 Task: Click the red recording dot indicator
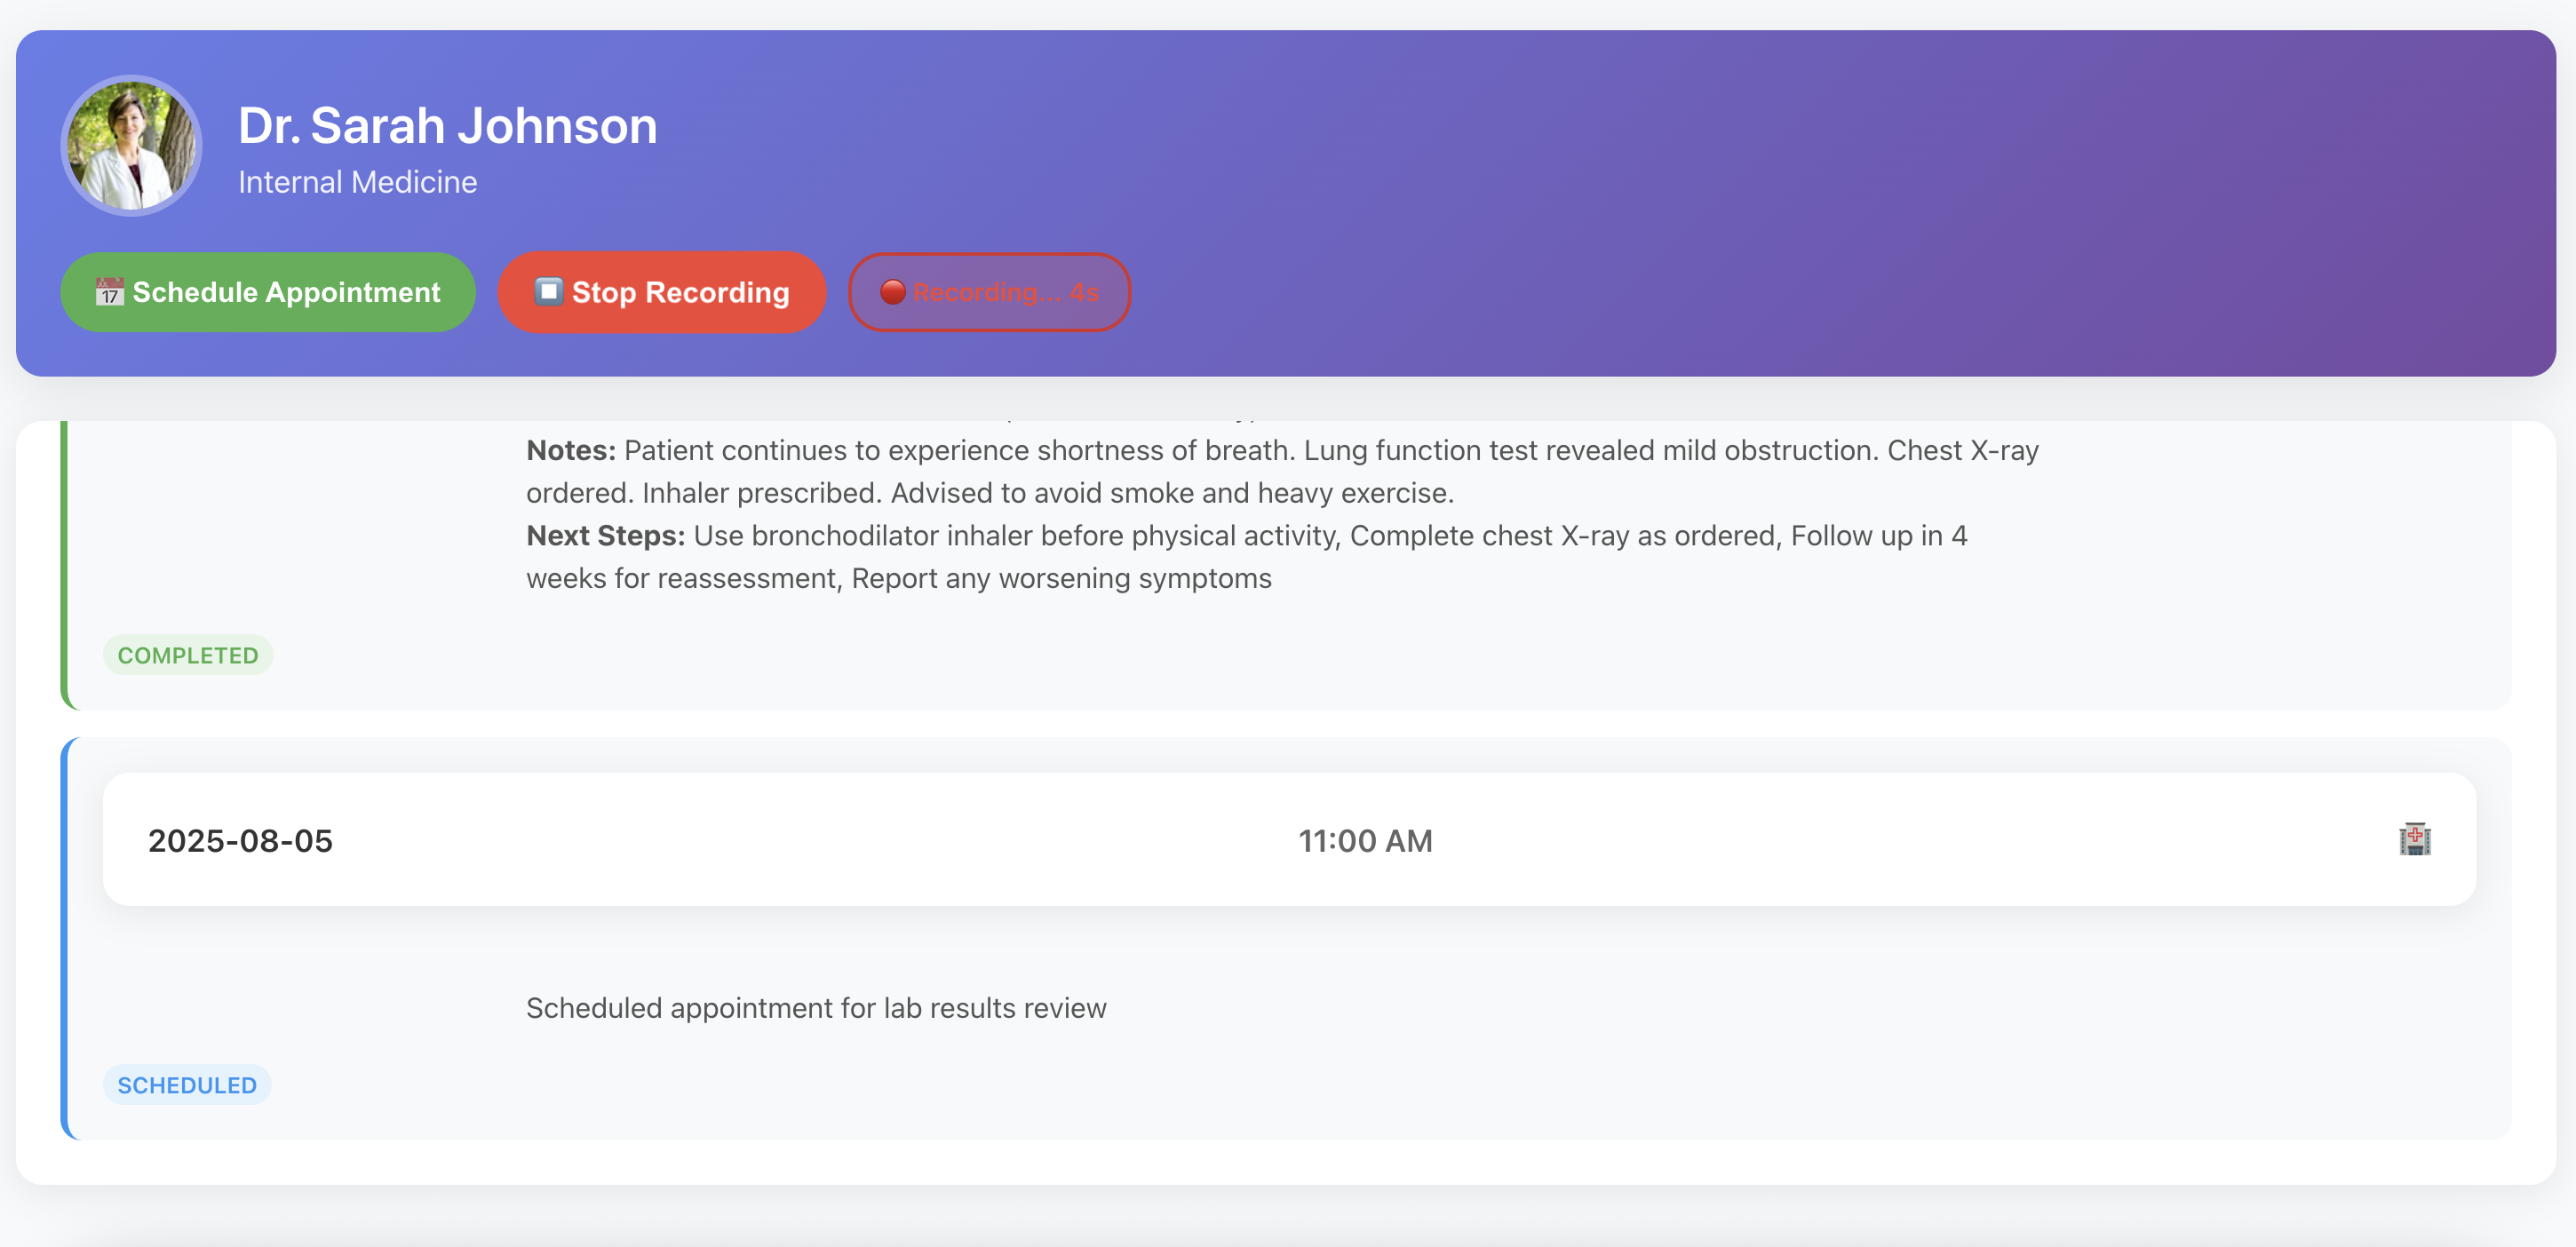(892, 292)
